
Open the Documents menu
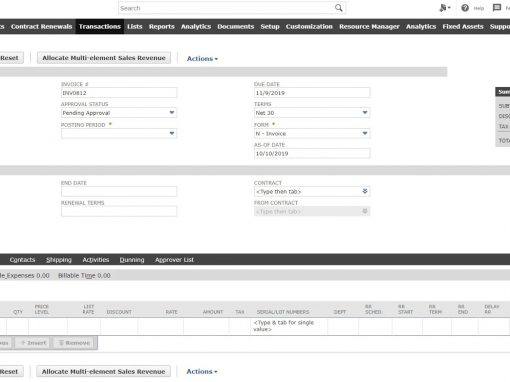click(x=236, y=26)
